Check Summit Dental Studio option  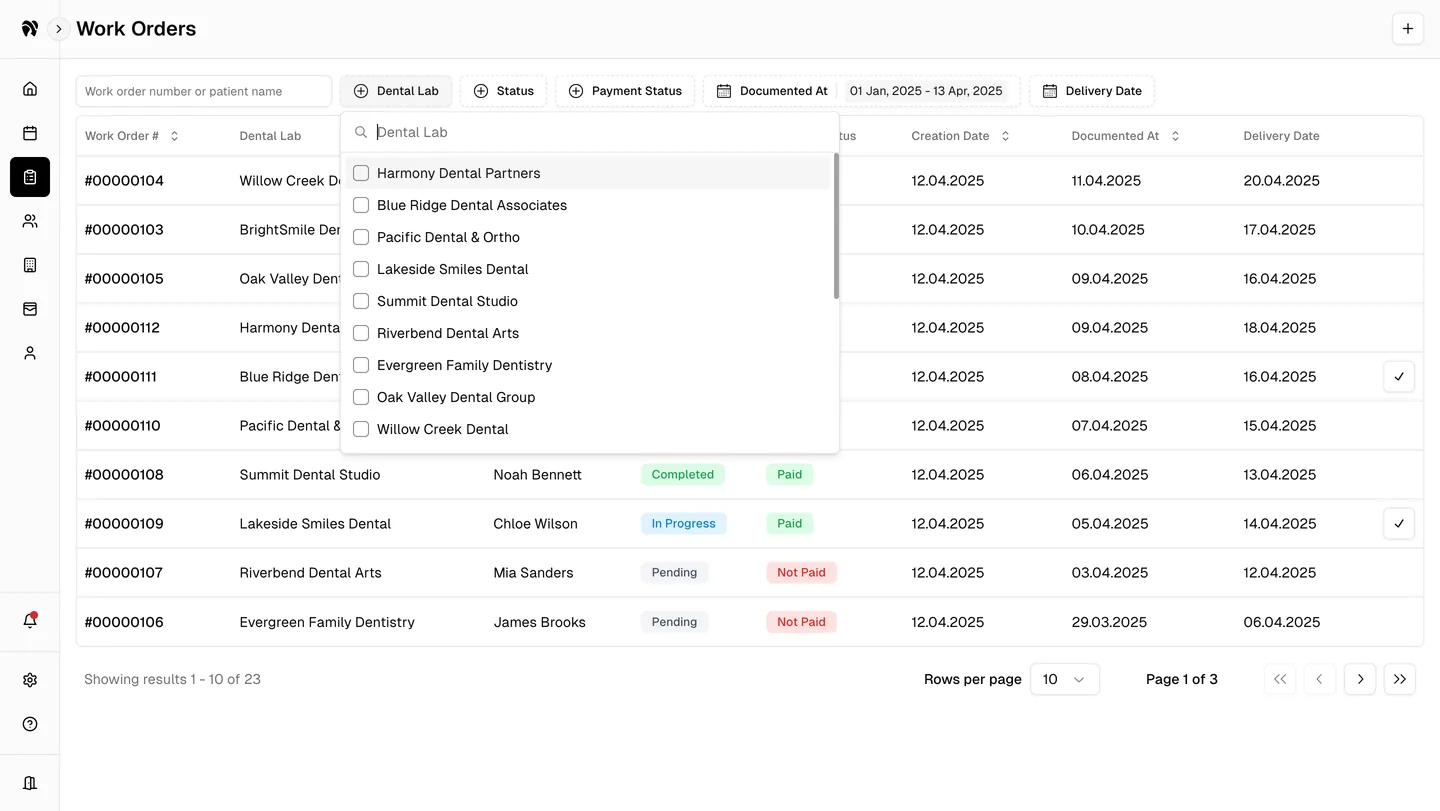[361, 301]
